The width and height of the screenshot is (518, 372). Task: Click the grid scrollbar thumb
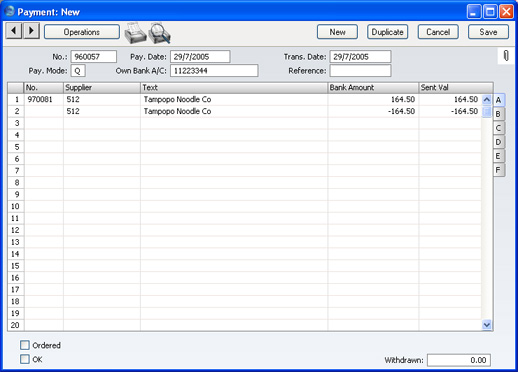coord(487,111)
